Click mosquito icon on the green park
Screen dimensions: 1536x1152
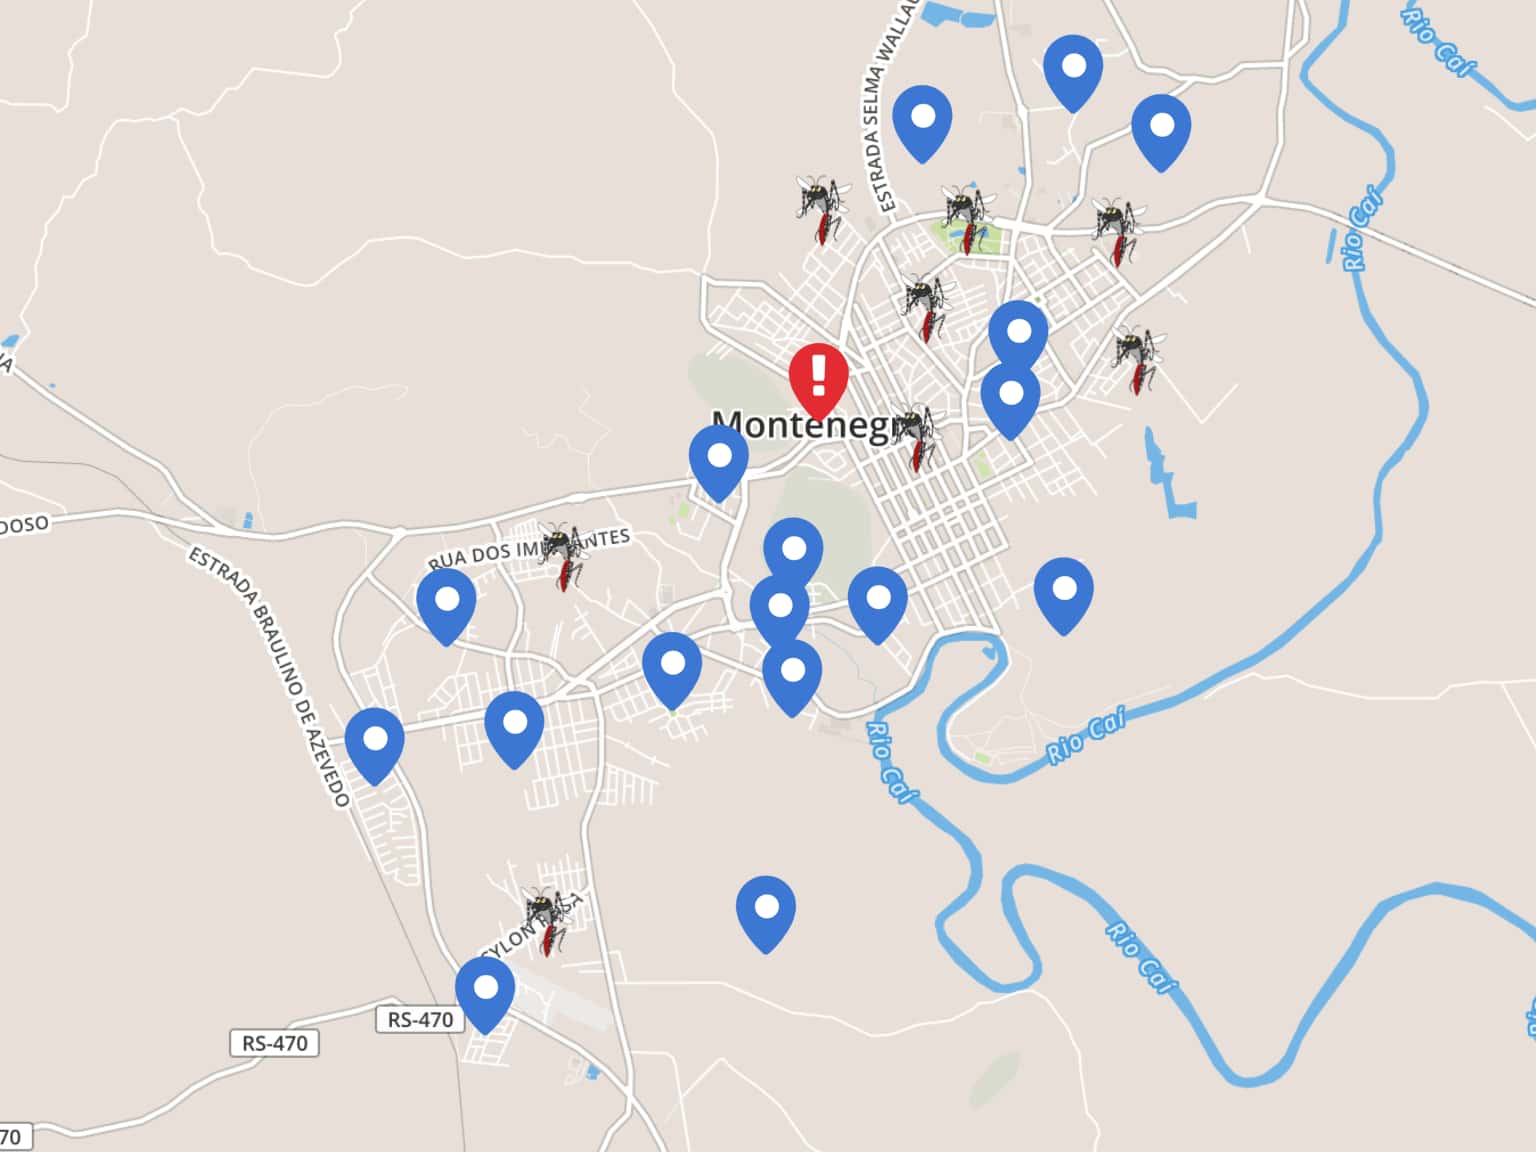965,218
